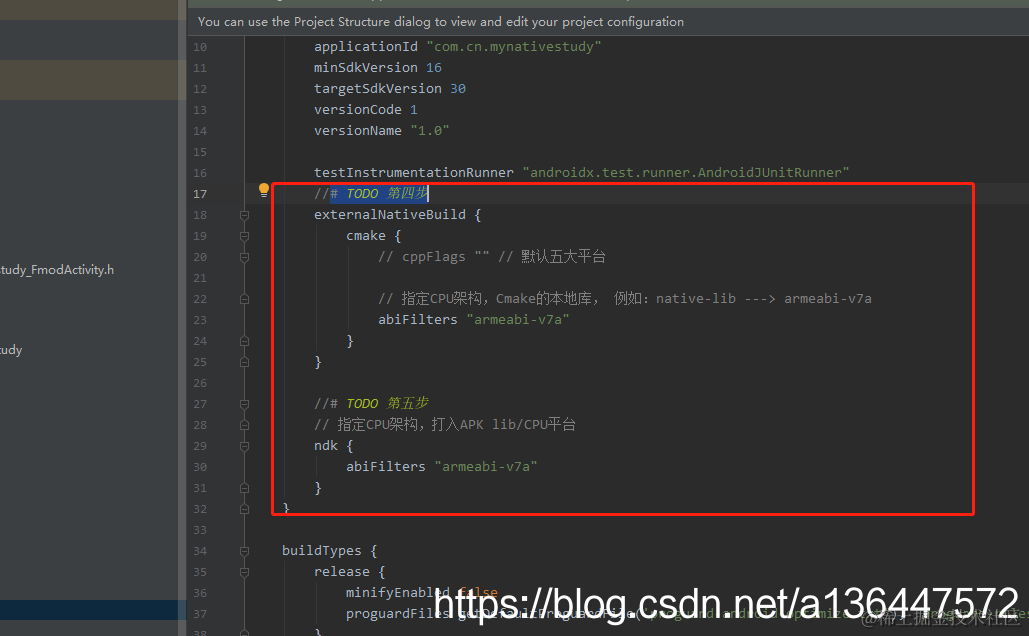Collapse the buildTypes block fold marker on line 34
Viewport: 1029px width, 636px height.
[244, 551]
